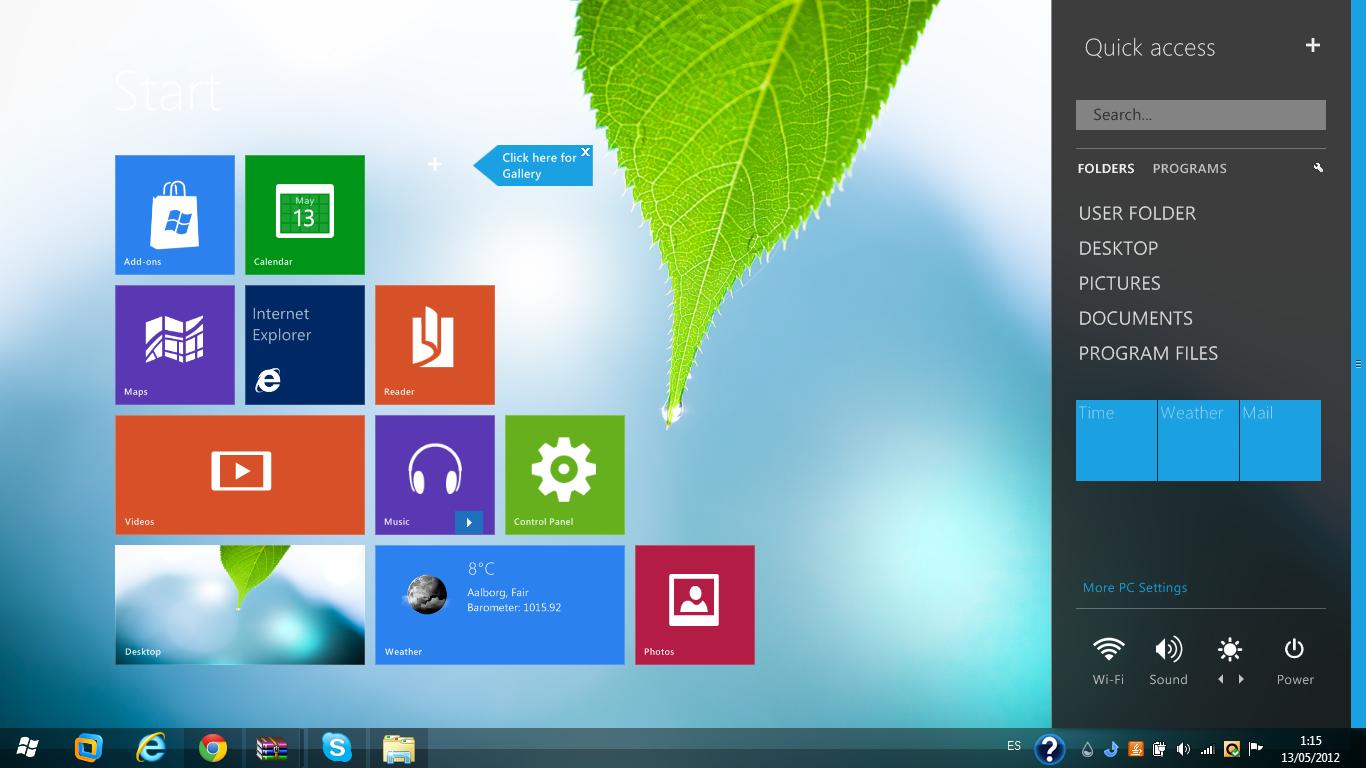This screenshot has width=1366, height=768.
Task: Open the More PC Settings link
Action: coord(1135,587)
